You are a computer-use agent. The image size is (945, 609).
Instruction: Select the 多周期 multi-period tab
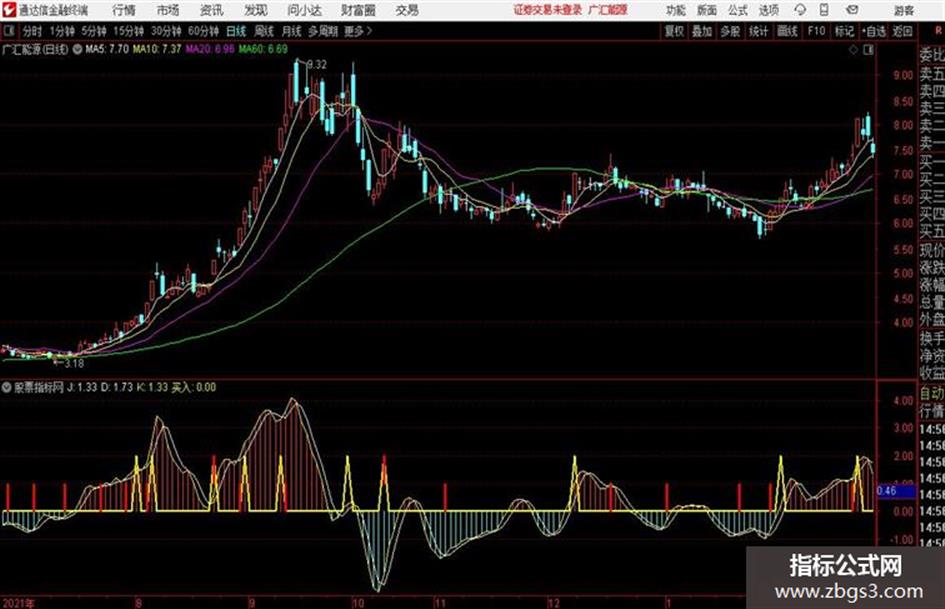pyautogui.click(x=323, y=31)
